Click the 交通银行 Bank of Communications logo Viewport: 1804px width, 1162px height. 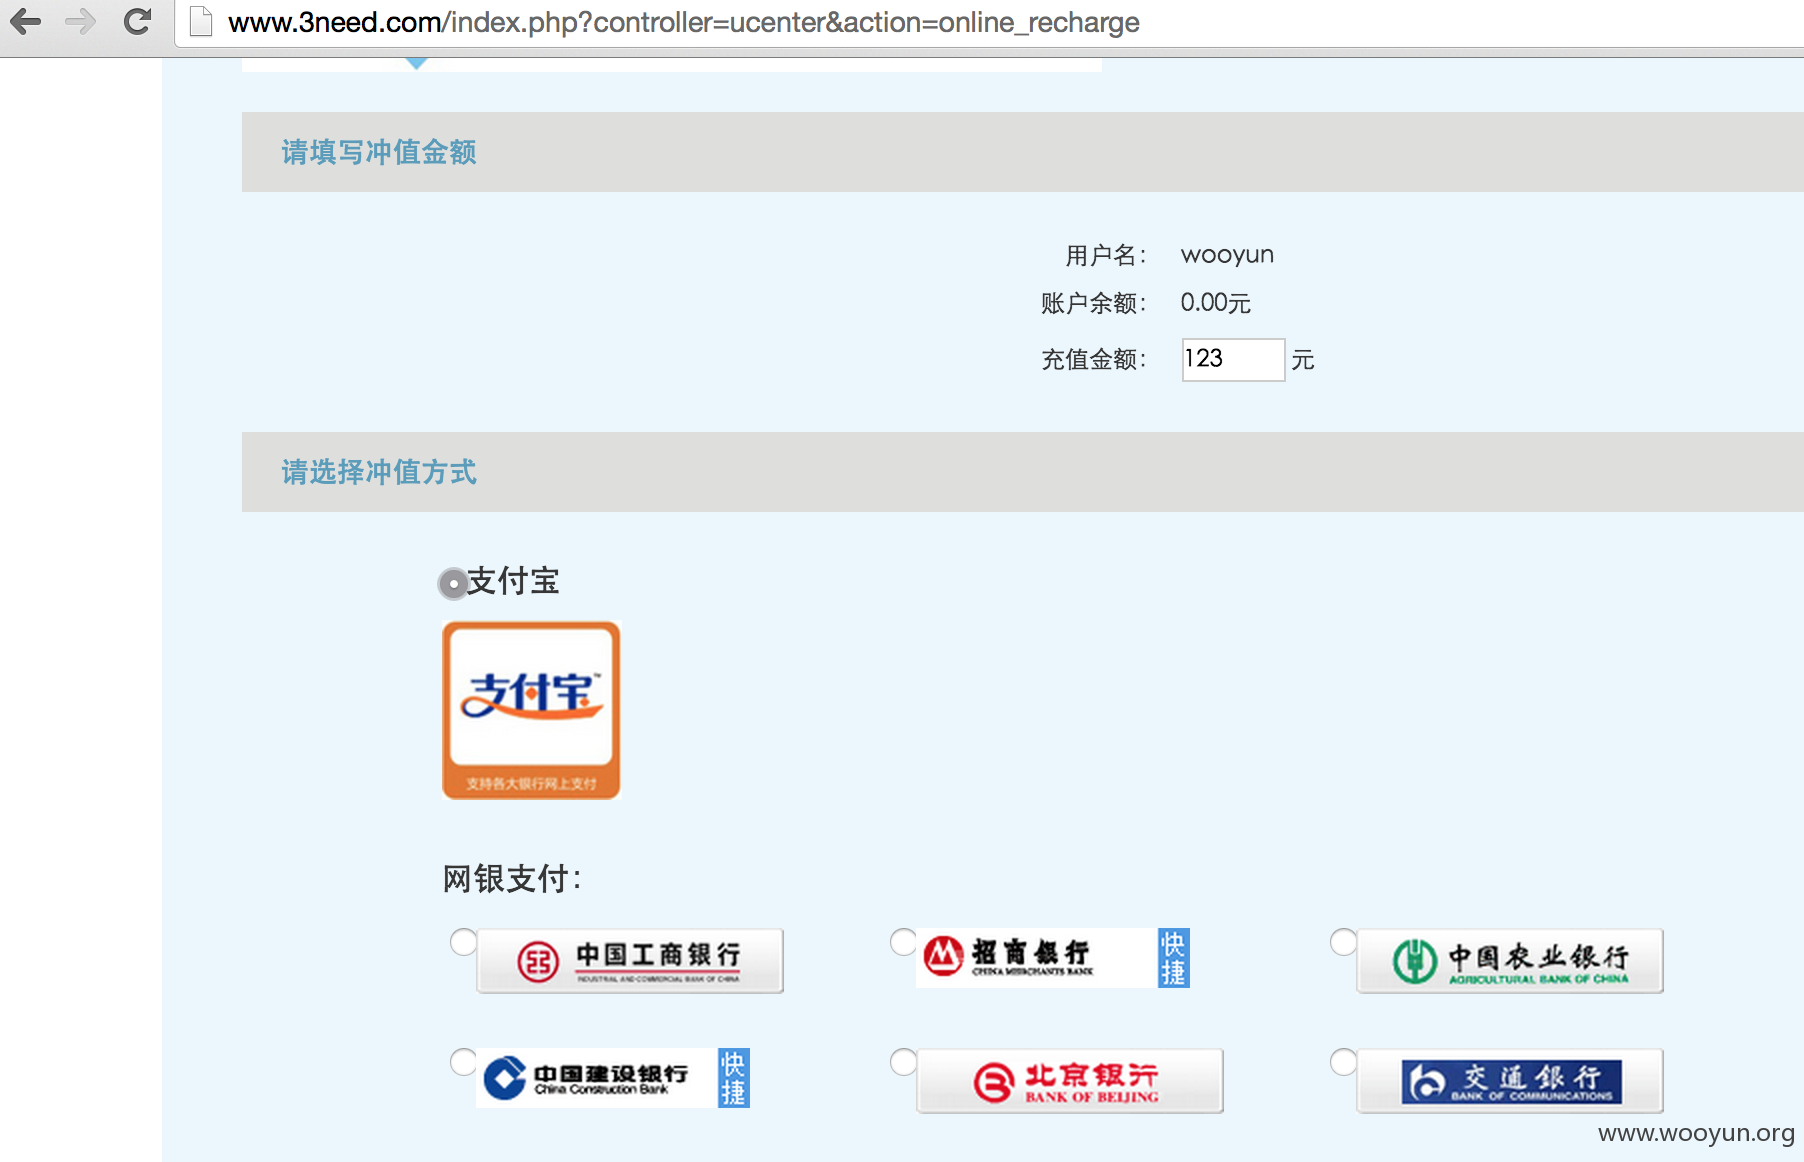point(1510,1080)
